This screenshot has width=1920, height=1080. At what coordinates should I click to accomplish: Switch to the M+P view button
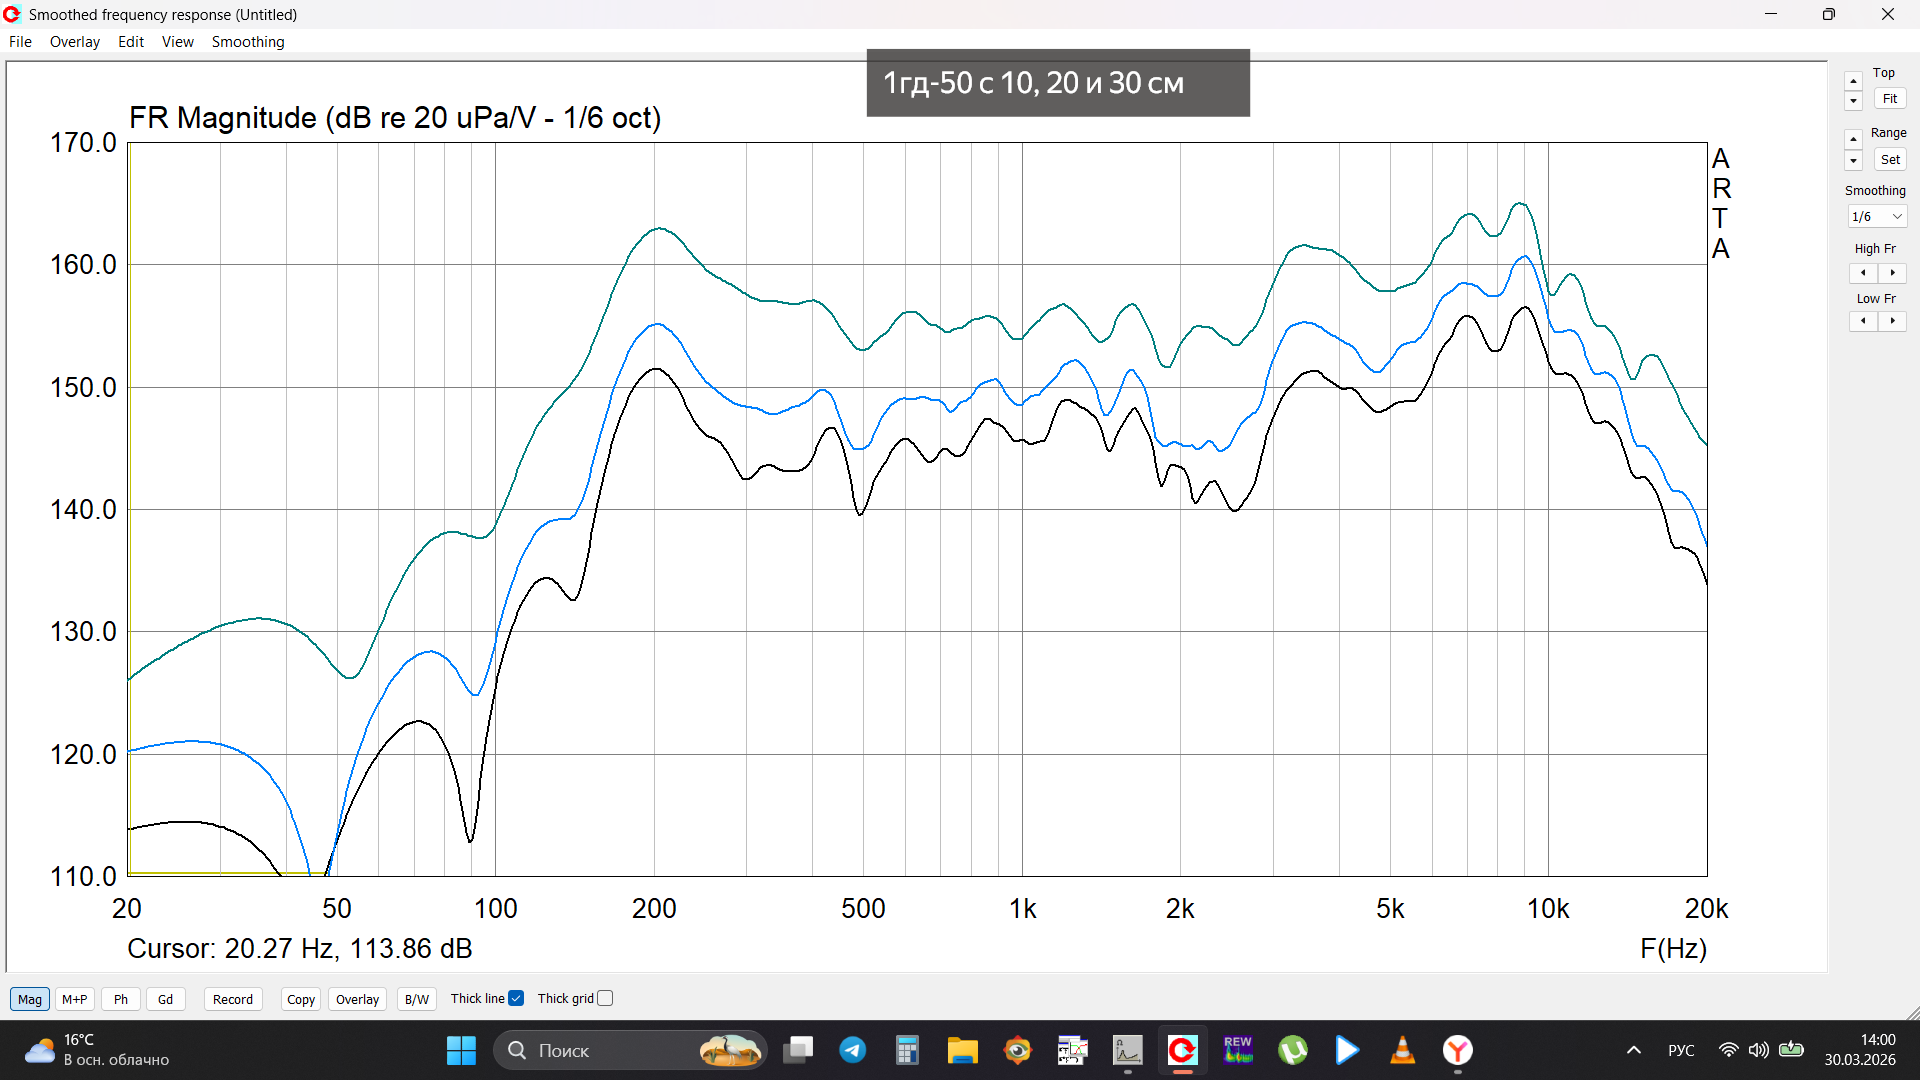pos(74,999)
